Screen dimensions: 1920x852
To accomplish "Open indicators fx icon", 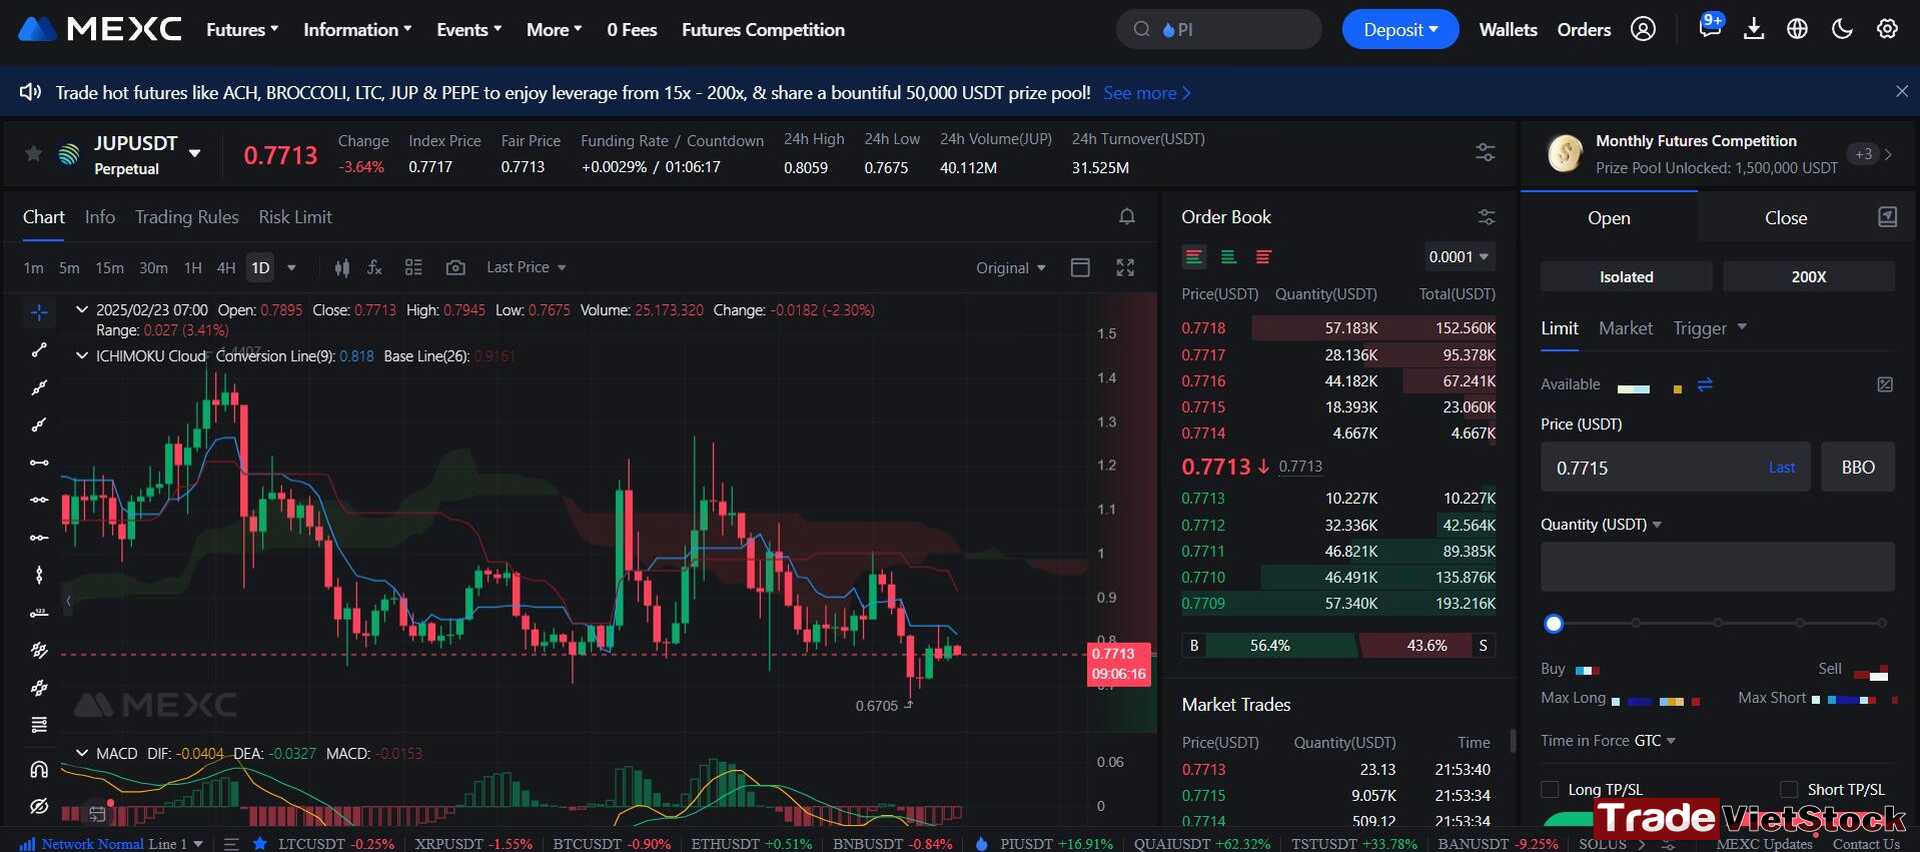I will pos(375,267).
